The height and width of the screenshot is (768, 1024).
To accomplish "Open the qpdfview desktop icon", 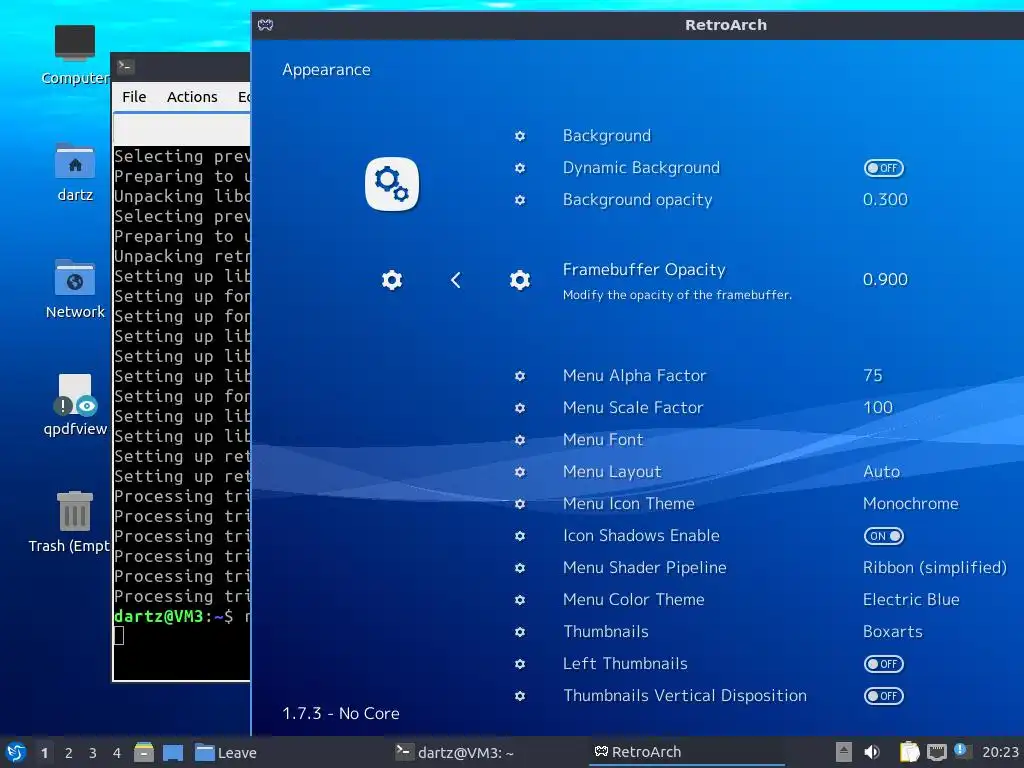I will (x=74, y=396).
